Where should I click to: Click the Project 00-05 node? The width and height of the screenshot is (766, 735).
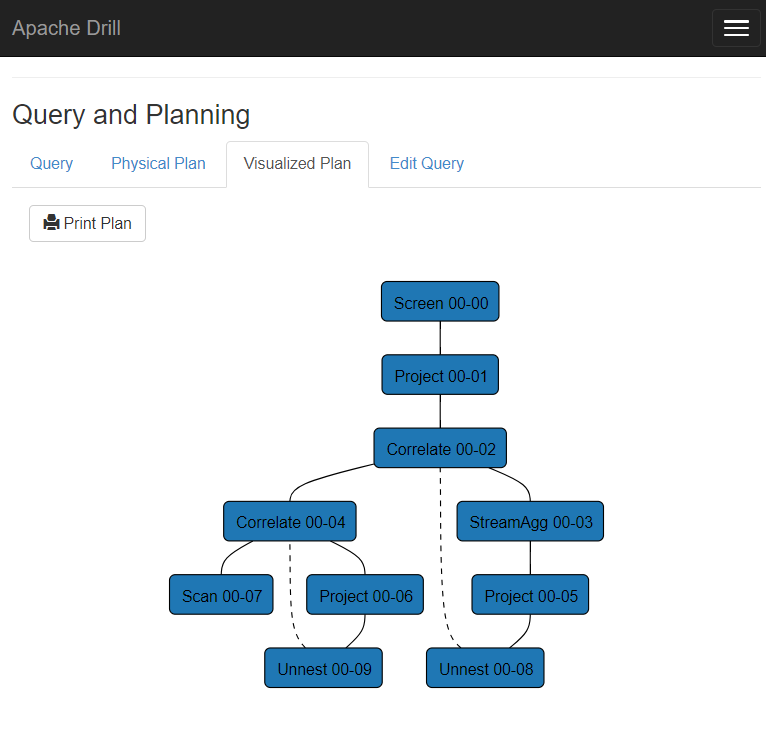coord(530,596)
